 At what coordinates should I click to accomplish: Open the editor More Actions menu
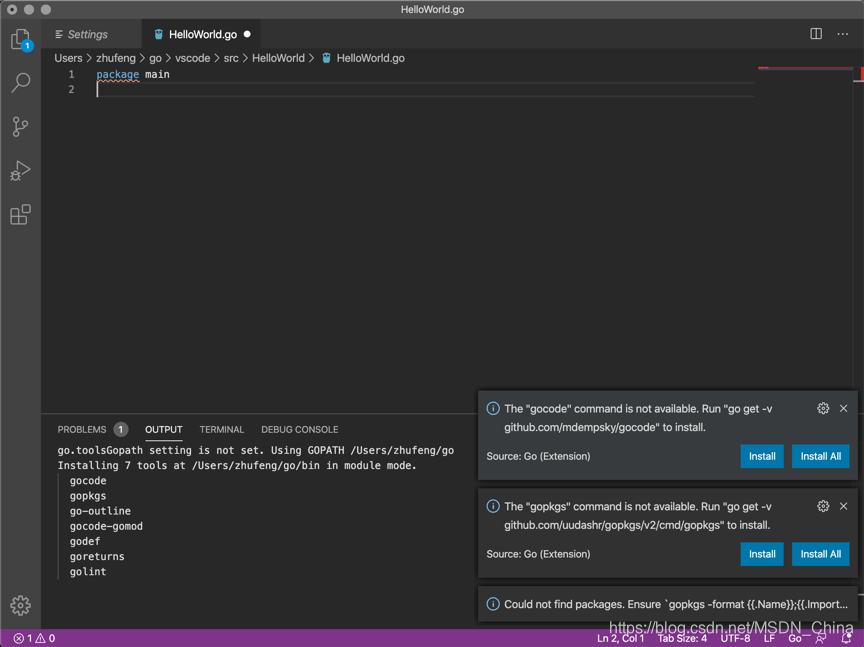843,34
